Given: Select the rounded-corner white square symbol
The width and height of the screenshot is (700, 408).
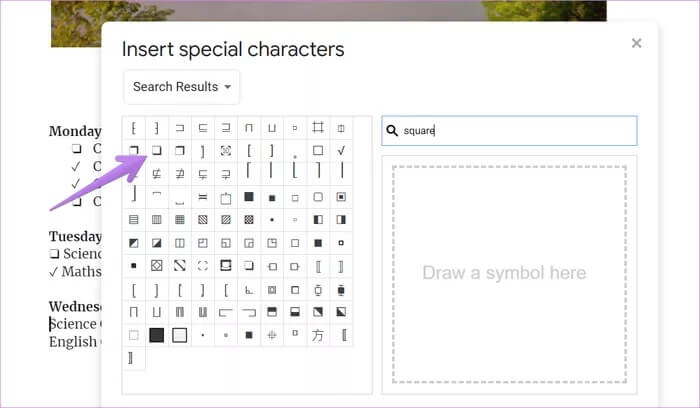Looking at the screenshot, I should [x=318, y=197].
